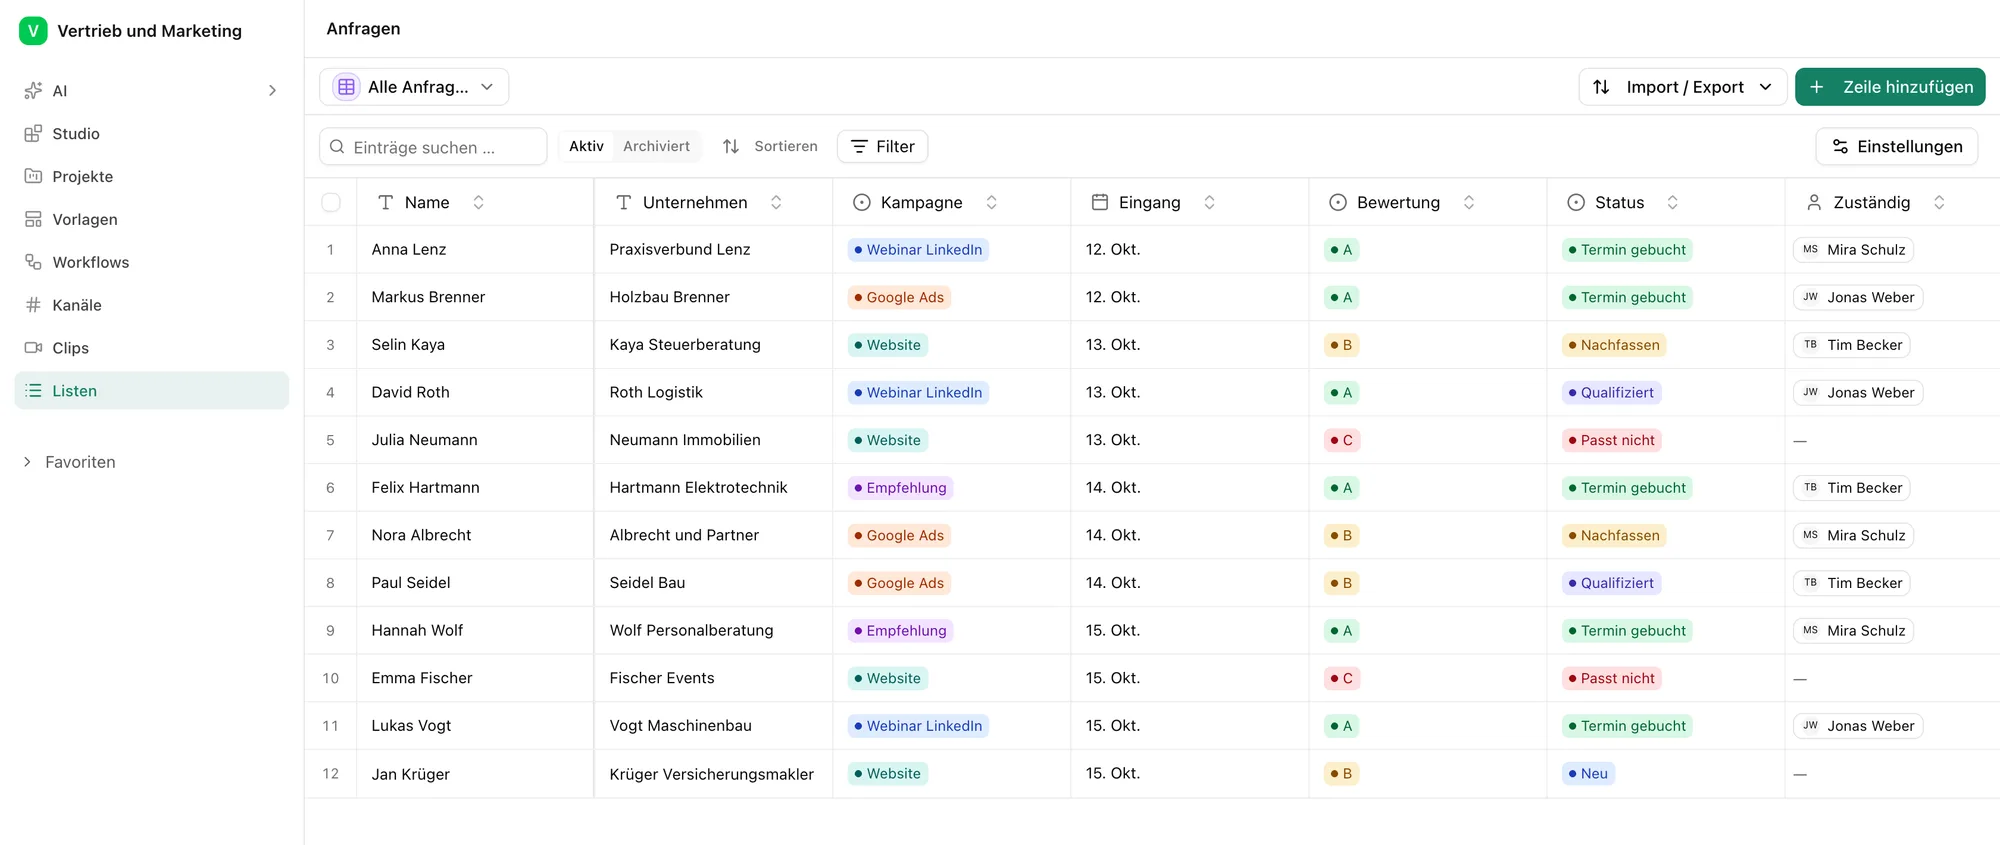Click the C rating for Emma Fischer
The height and width of the screenshot is (845, 2000).
1342,678
